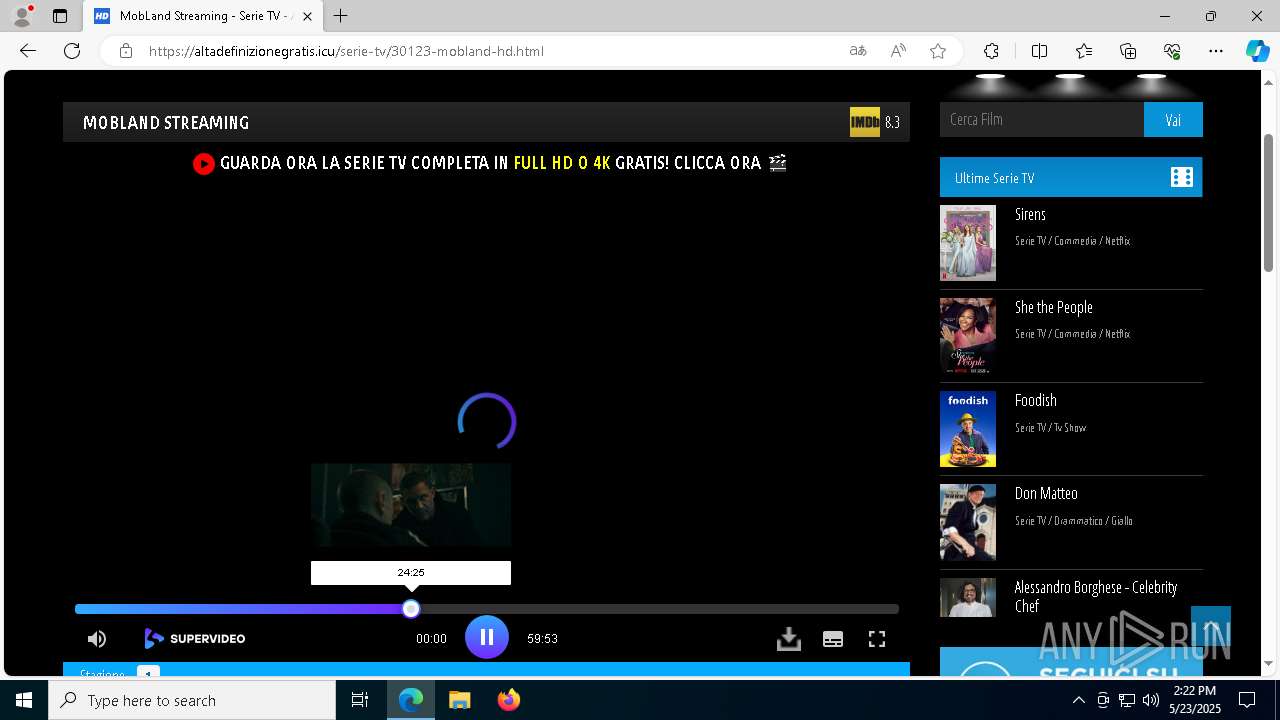Screen dimensions: 1280x720
Task: Download the video using the download icon
Action: tap(789, 639)
